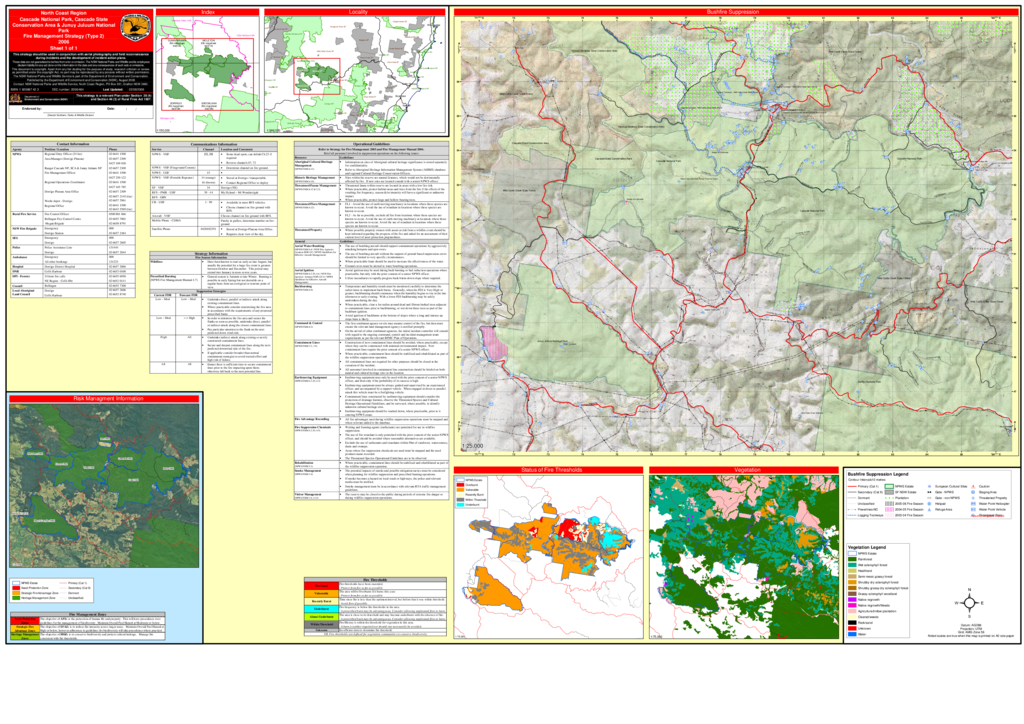This screenshot has height=724, width=1024.
Task: Click the Logging Trailways dashed line symbol
Action: click(x=852, y=515)
